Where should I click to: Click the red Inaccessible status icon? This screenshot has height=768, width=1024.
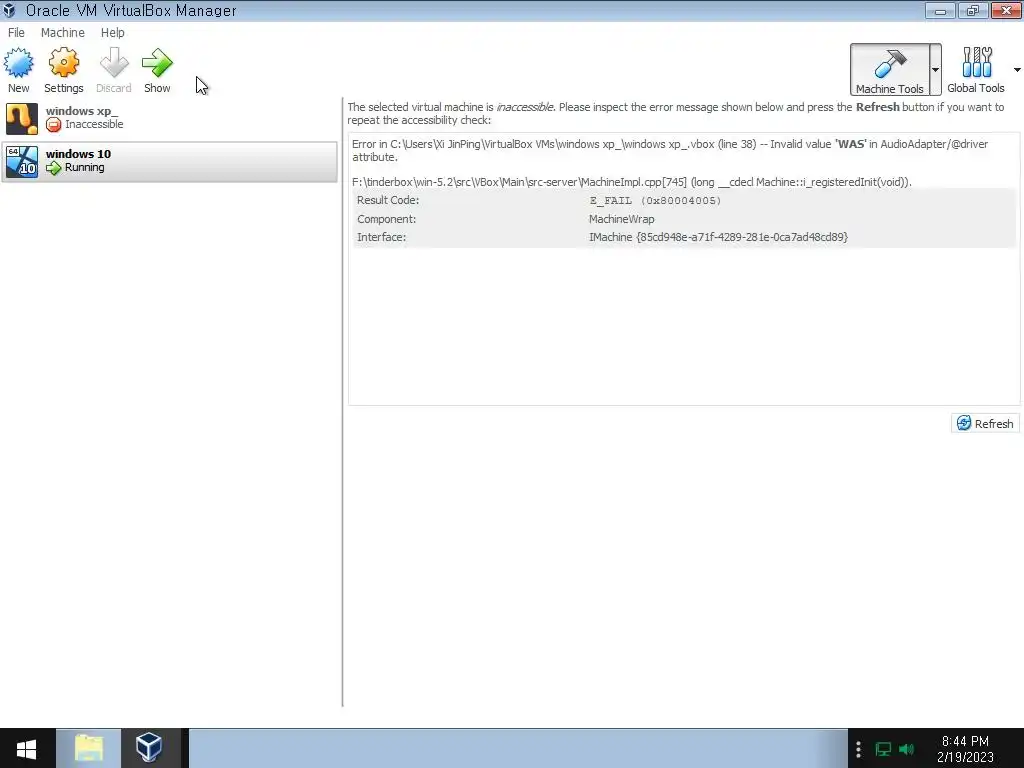point(54,125)
